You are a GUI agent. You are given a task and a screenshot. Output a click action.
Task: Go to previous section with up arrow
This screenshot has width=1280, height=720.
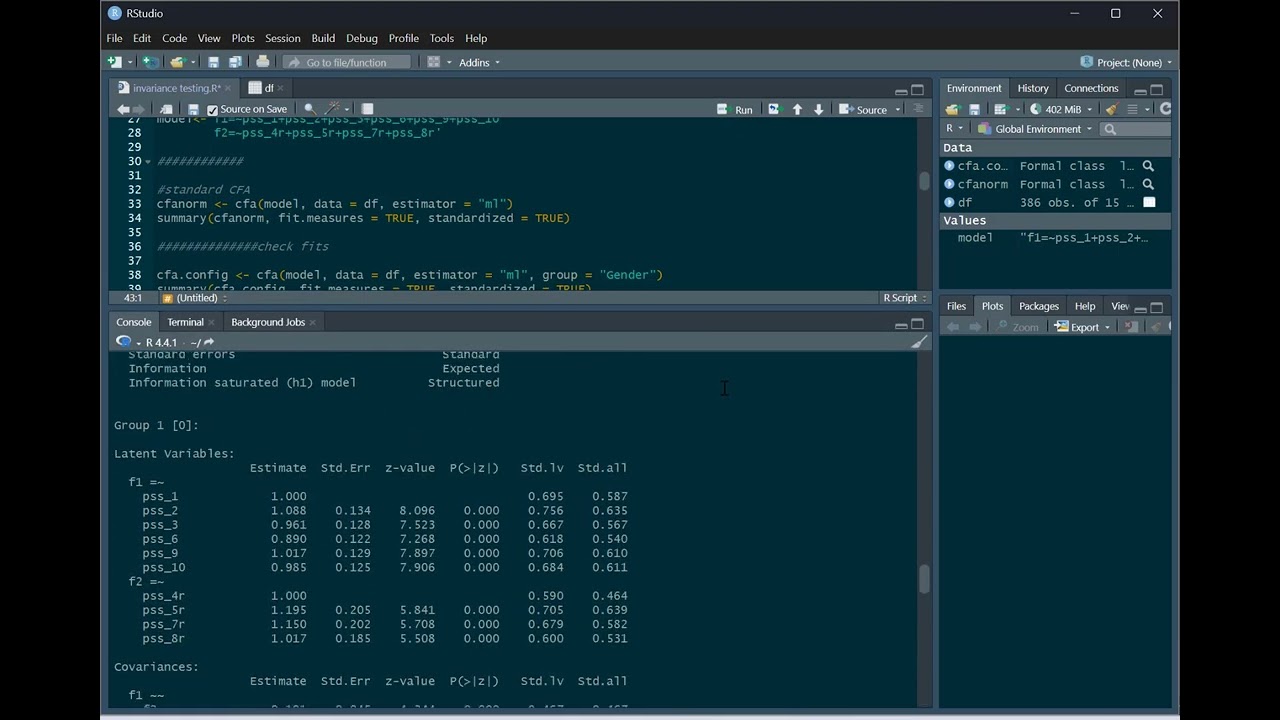797,109
